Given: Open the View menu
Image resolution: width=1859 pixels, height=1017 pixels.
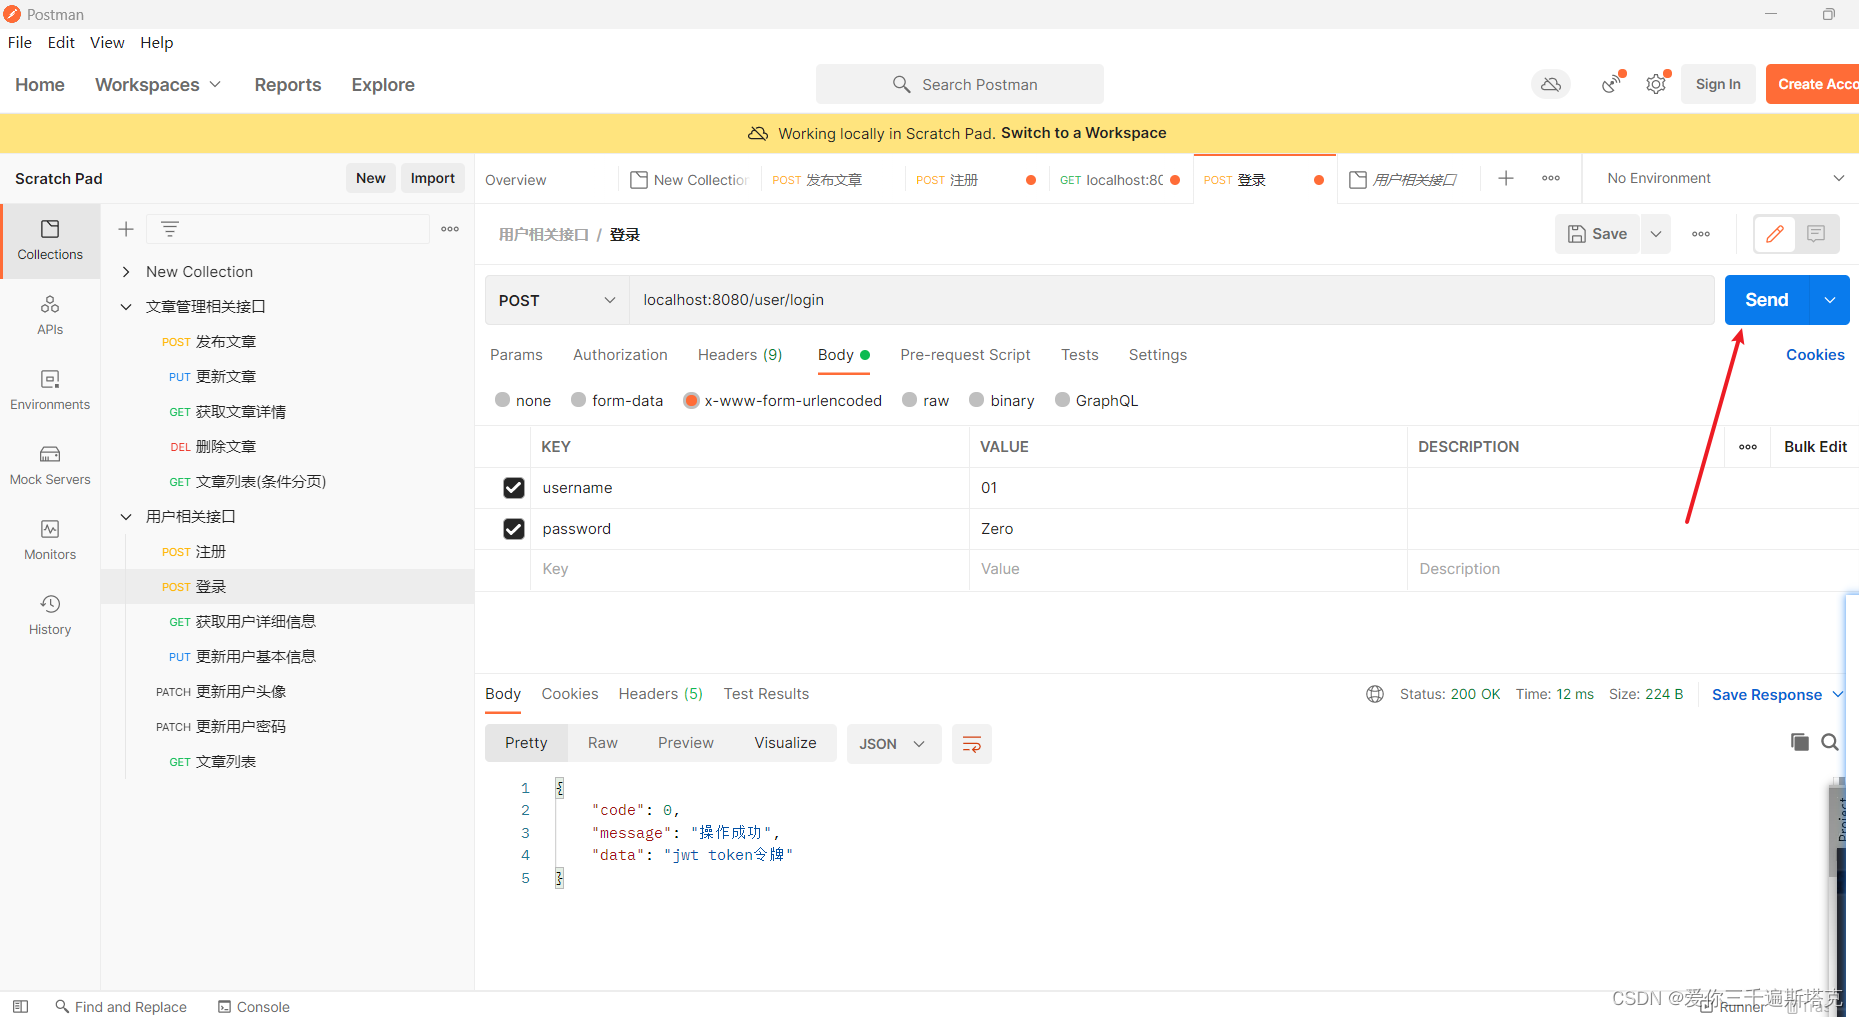Looking at the screenshot, I should coord(107,42).
